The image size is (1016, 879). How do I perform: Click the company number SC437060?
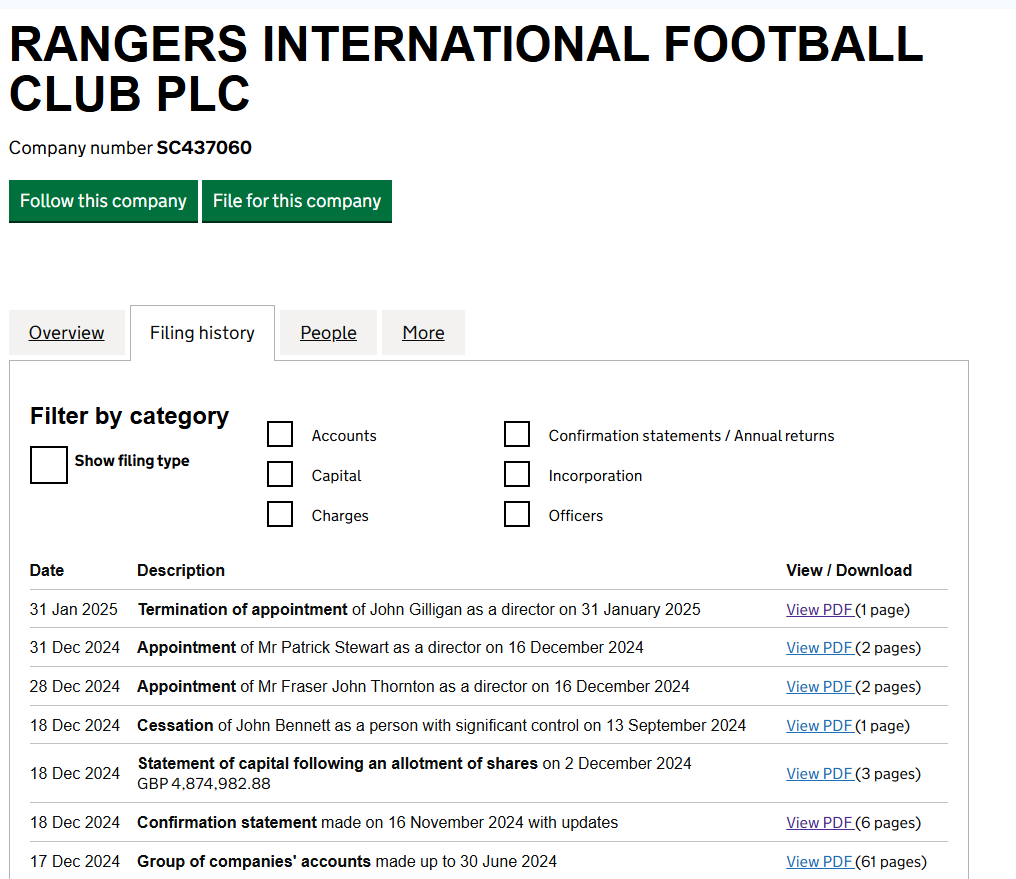[x=204, y=148]
